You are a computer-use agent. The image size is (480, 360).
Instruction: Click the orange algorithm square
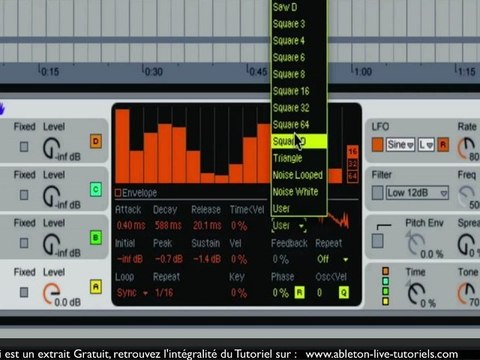coord(385,271)
